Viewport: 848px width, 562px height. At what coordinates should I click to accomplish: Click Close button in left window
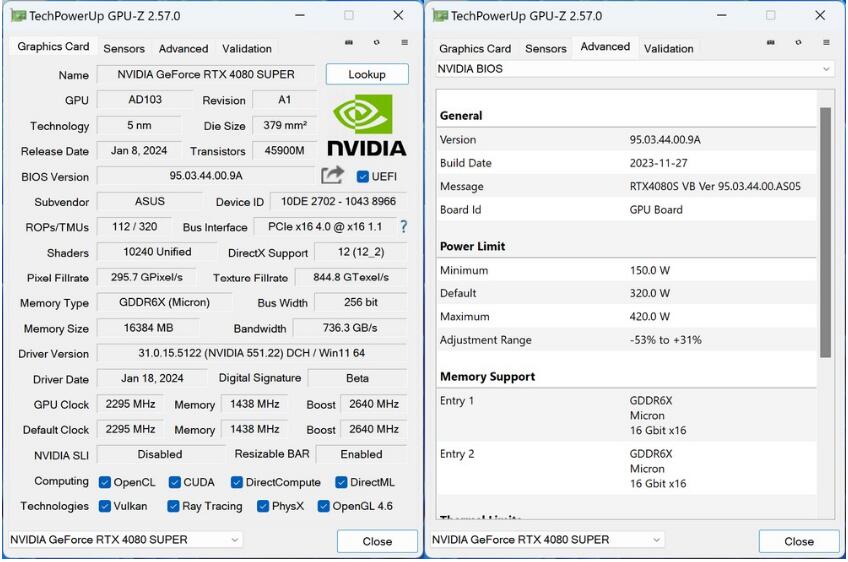(x=377, y=541)
